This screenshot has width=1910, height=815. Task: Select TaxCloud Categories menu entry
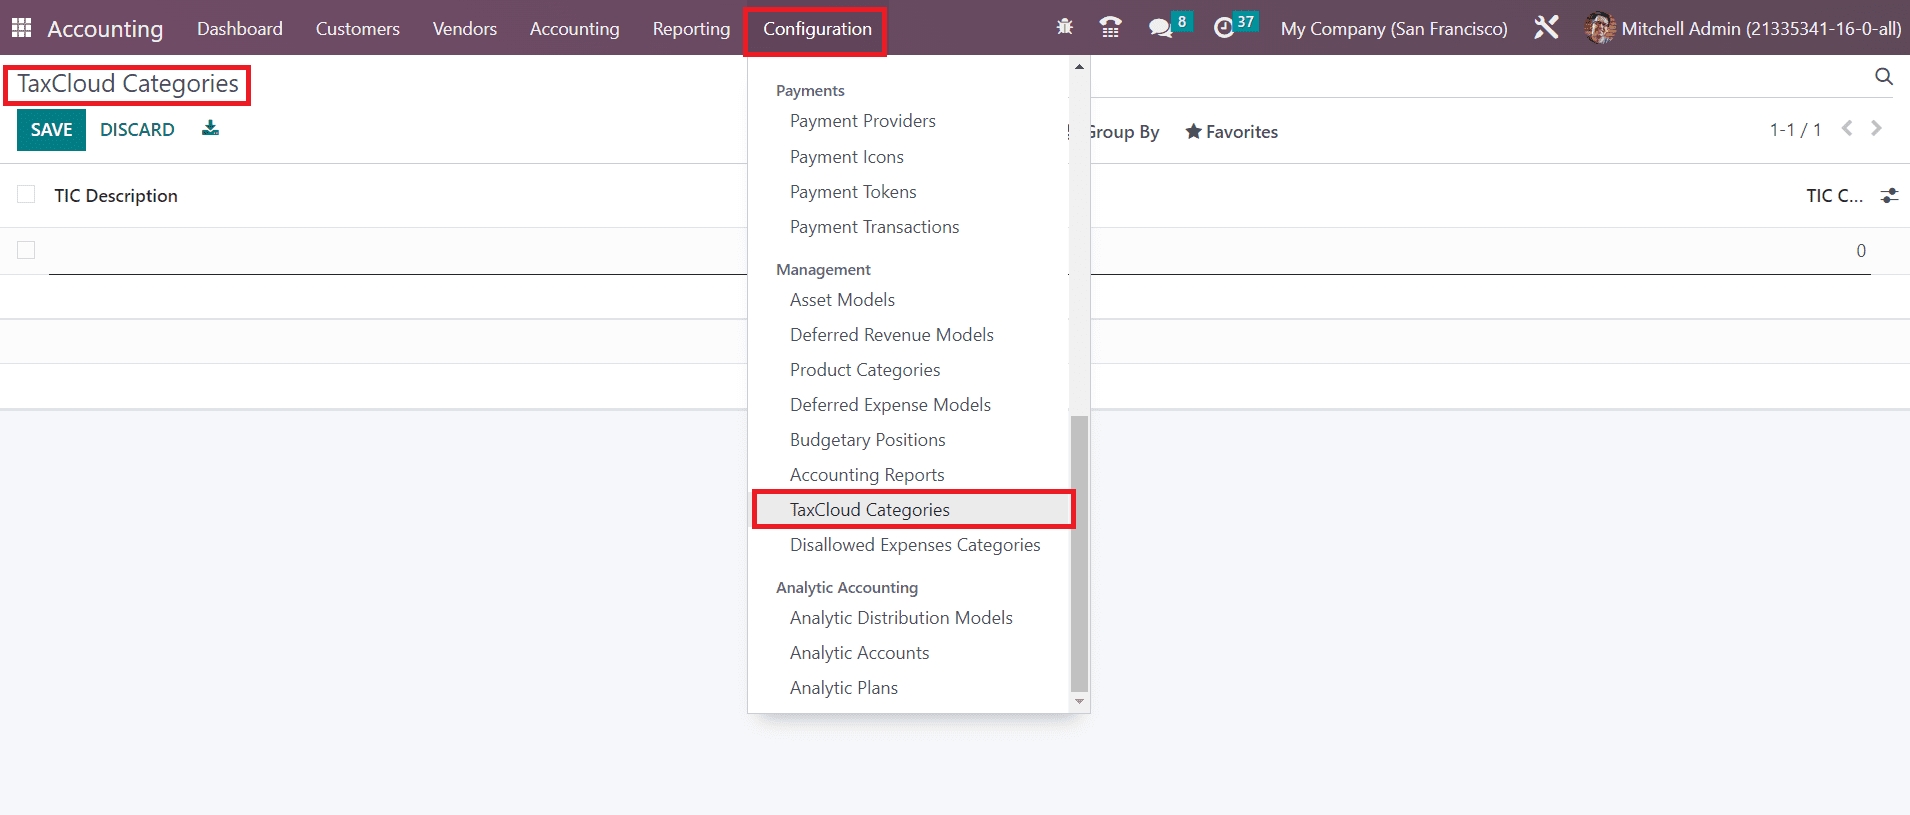(869, 510)
